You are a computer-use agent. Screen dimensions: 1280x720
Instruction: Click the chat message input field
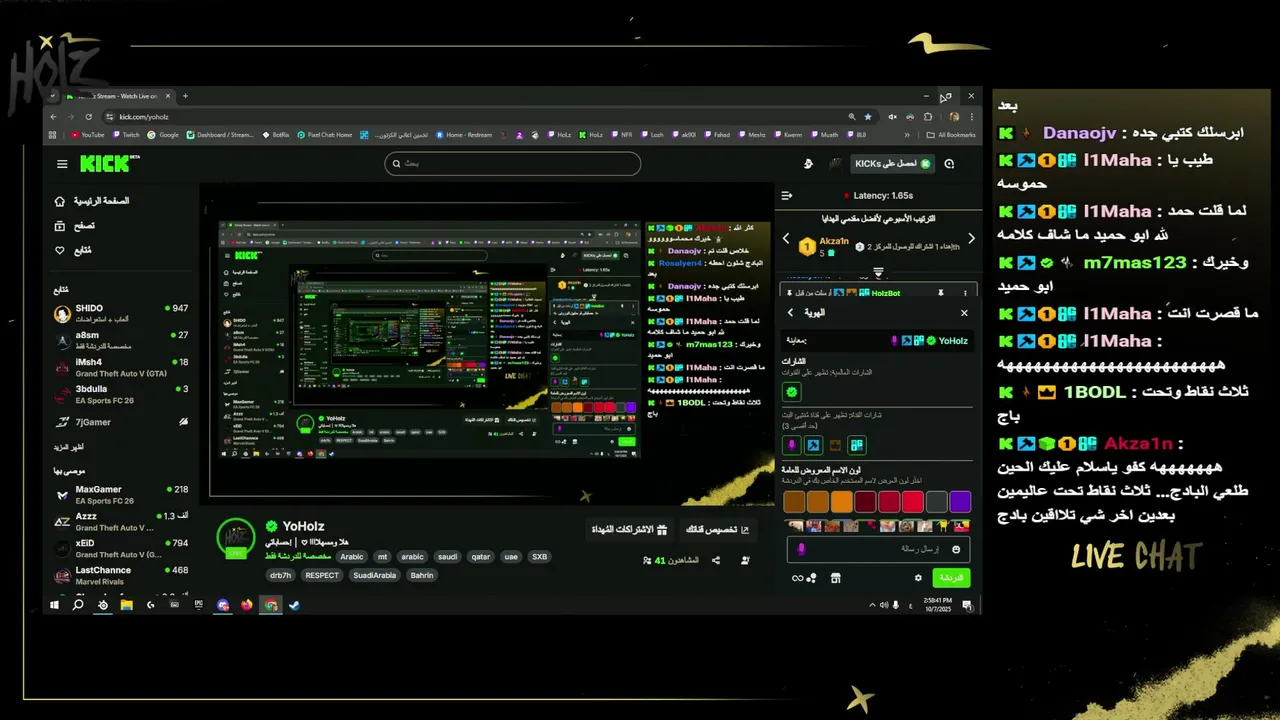click(876, 549)
